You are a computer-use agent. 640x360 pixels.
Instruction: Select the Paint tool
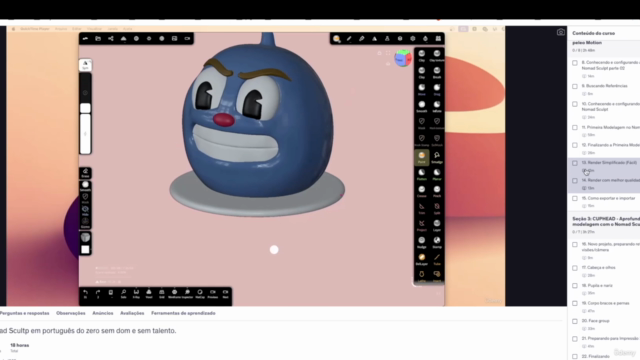click(x=422, y=158)
